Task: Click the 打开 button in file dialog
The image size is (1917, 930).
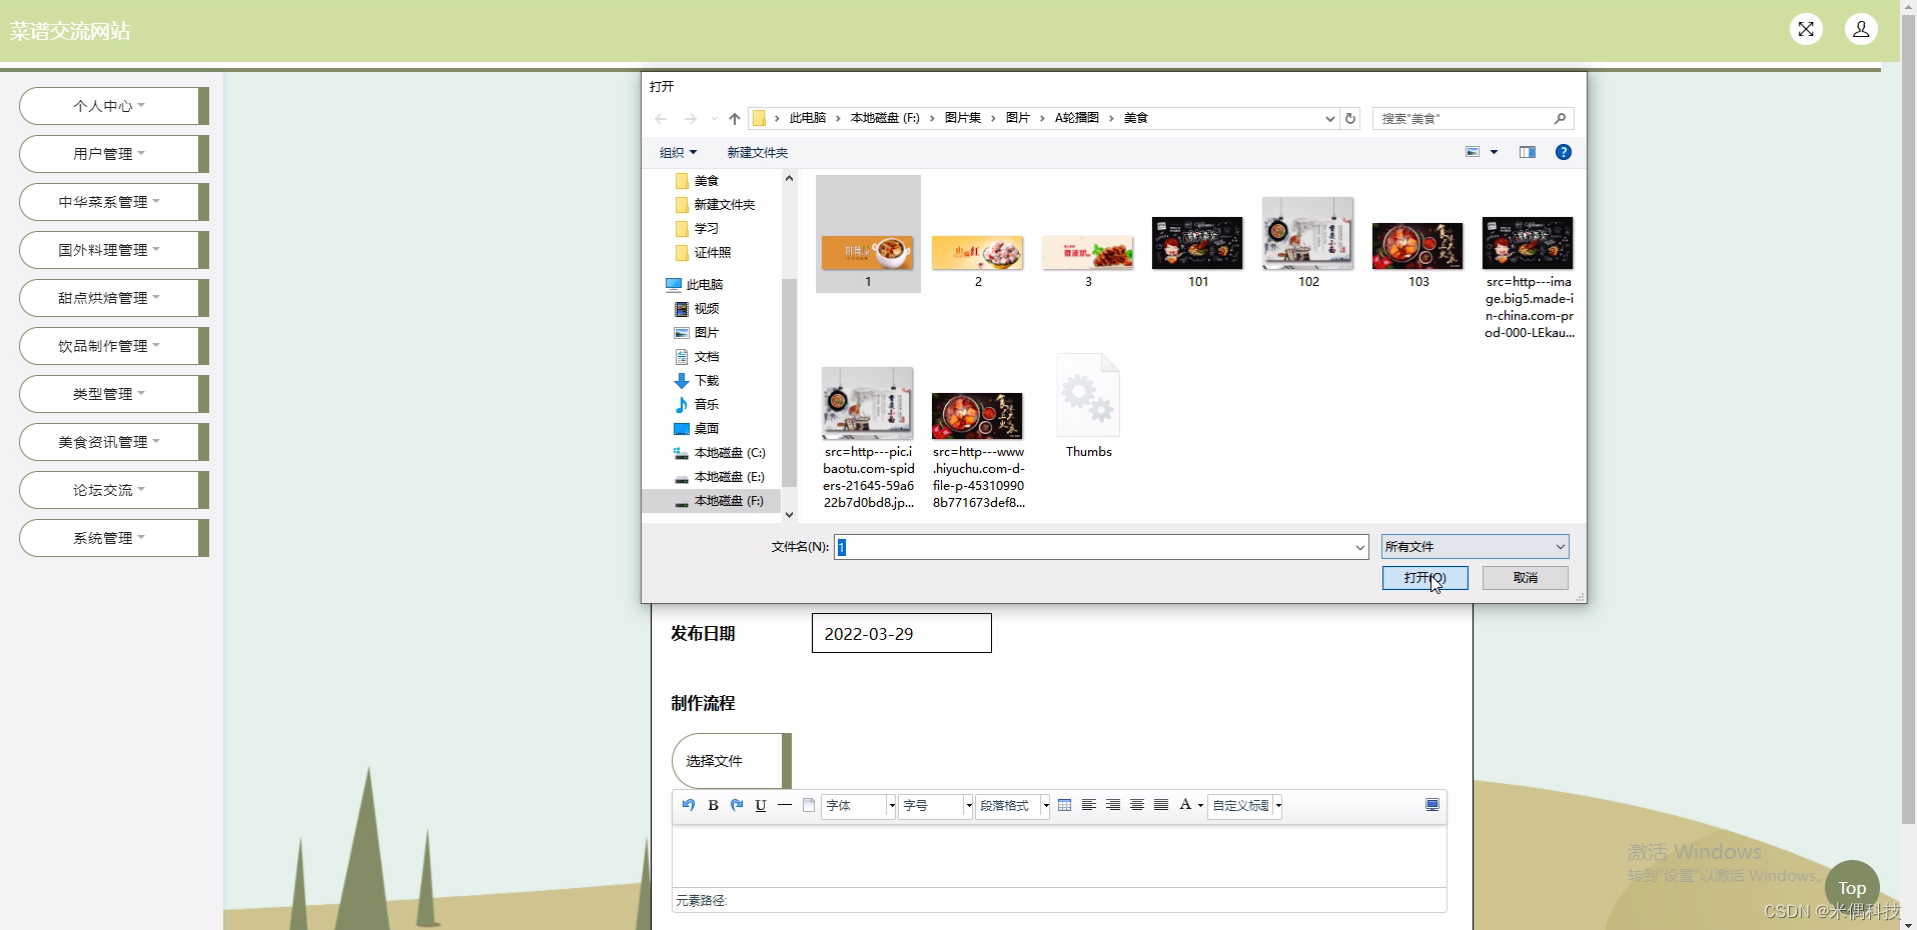Action: [1425, 578]
